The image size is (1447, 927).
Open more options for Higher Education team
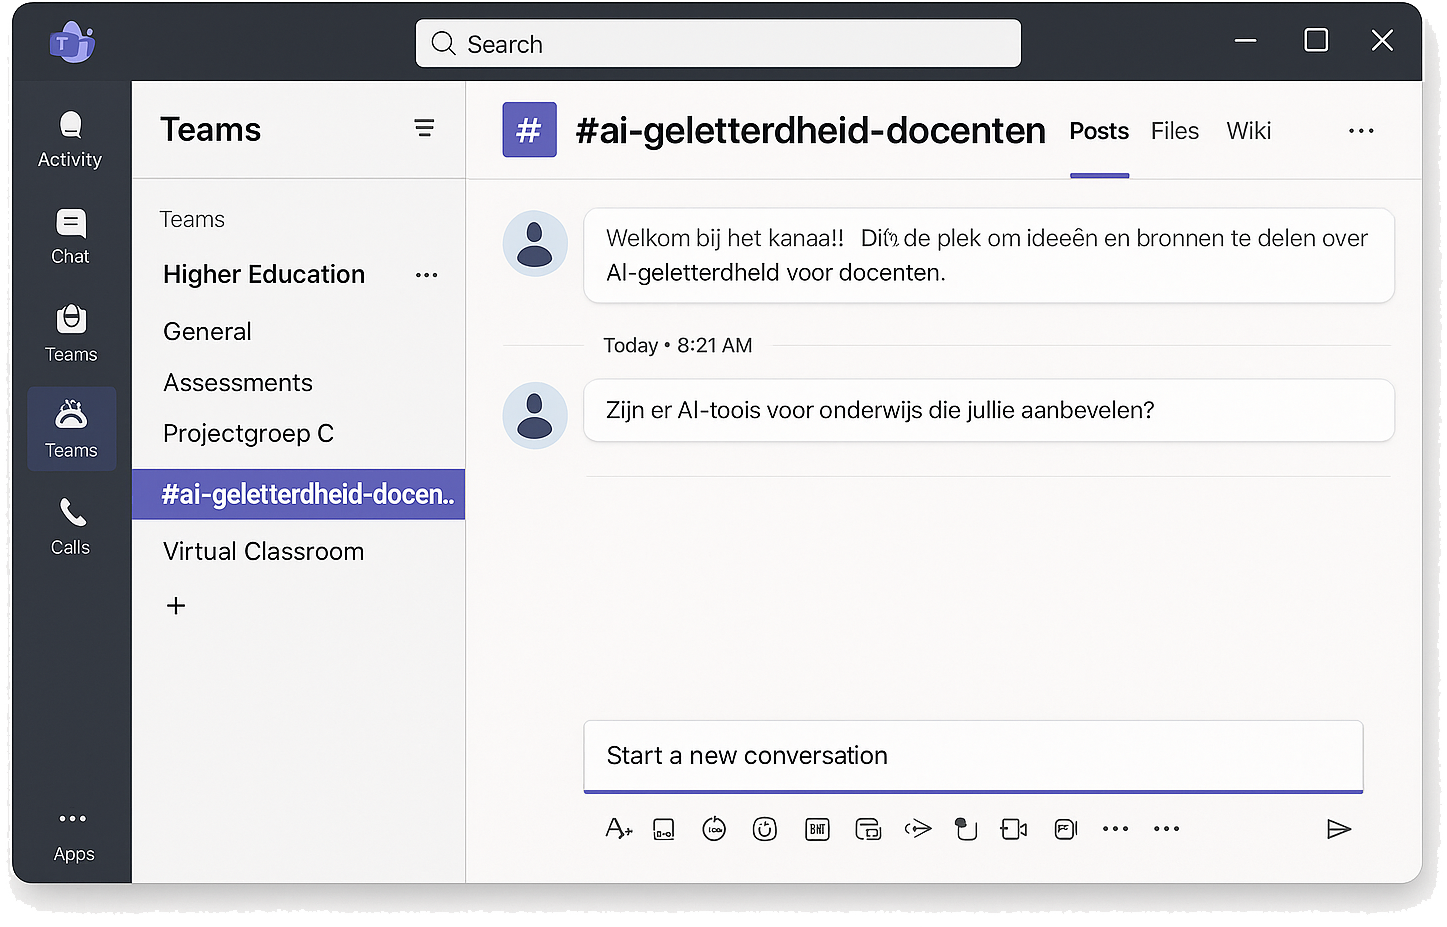[427, 275]
